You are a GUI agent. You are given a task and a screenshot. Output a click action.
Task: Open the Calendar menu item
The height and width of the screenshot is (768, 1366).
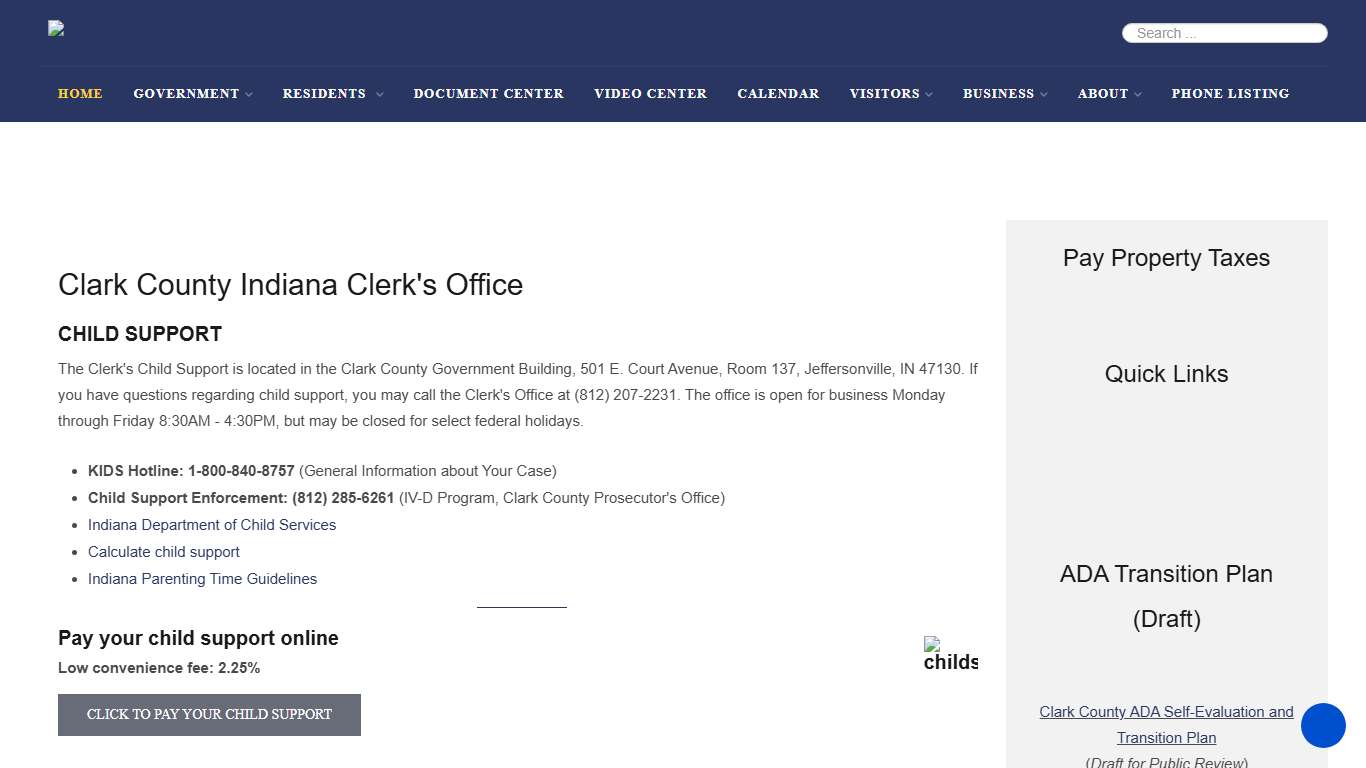[x=778, y=94]
